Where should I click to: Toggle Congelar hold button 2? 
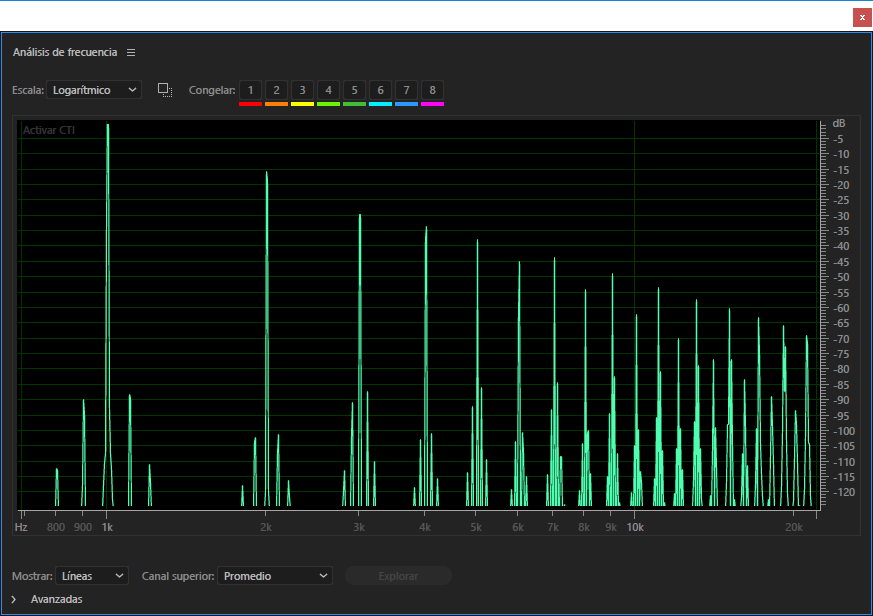pos(277,90)
